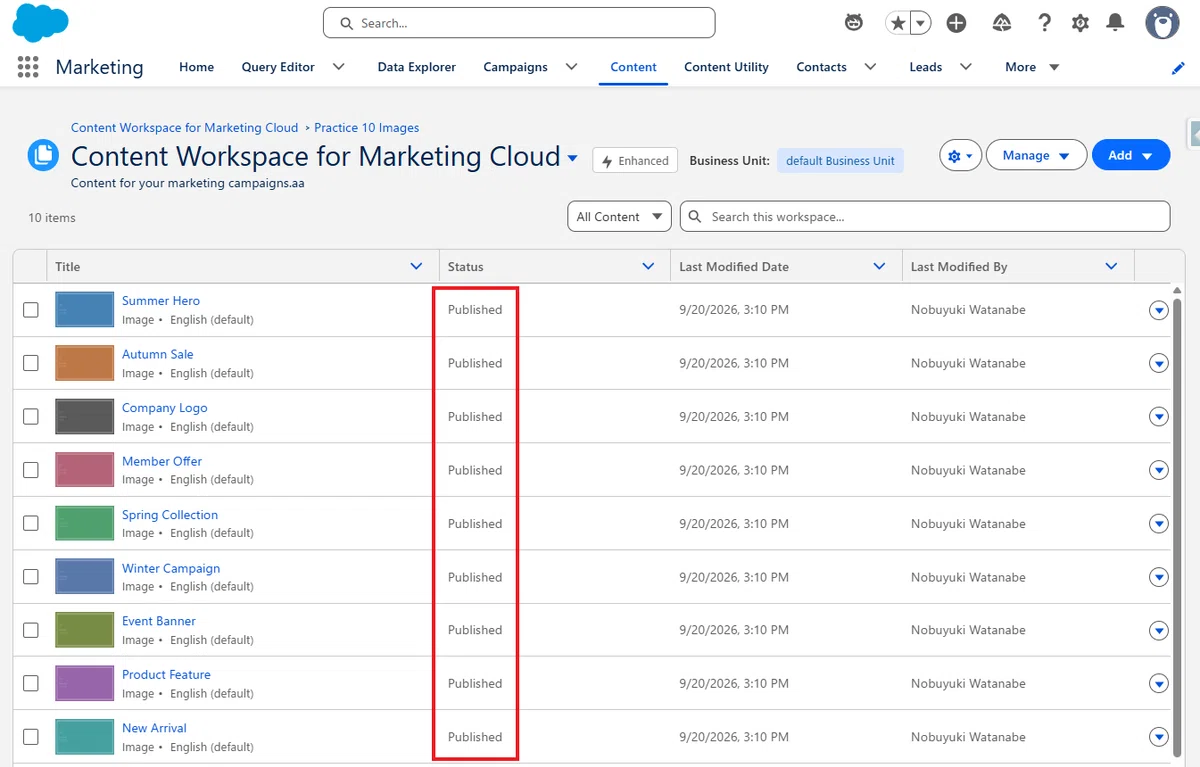Open the Favorites star icon
Viewport: 1200px width, 767px height.
pos(898,23)
